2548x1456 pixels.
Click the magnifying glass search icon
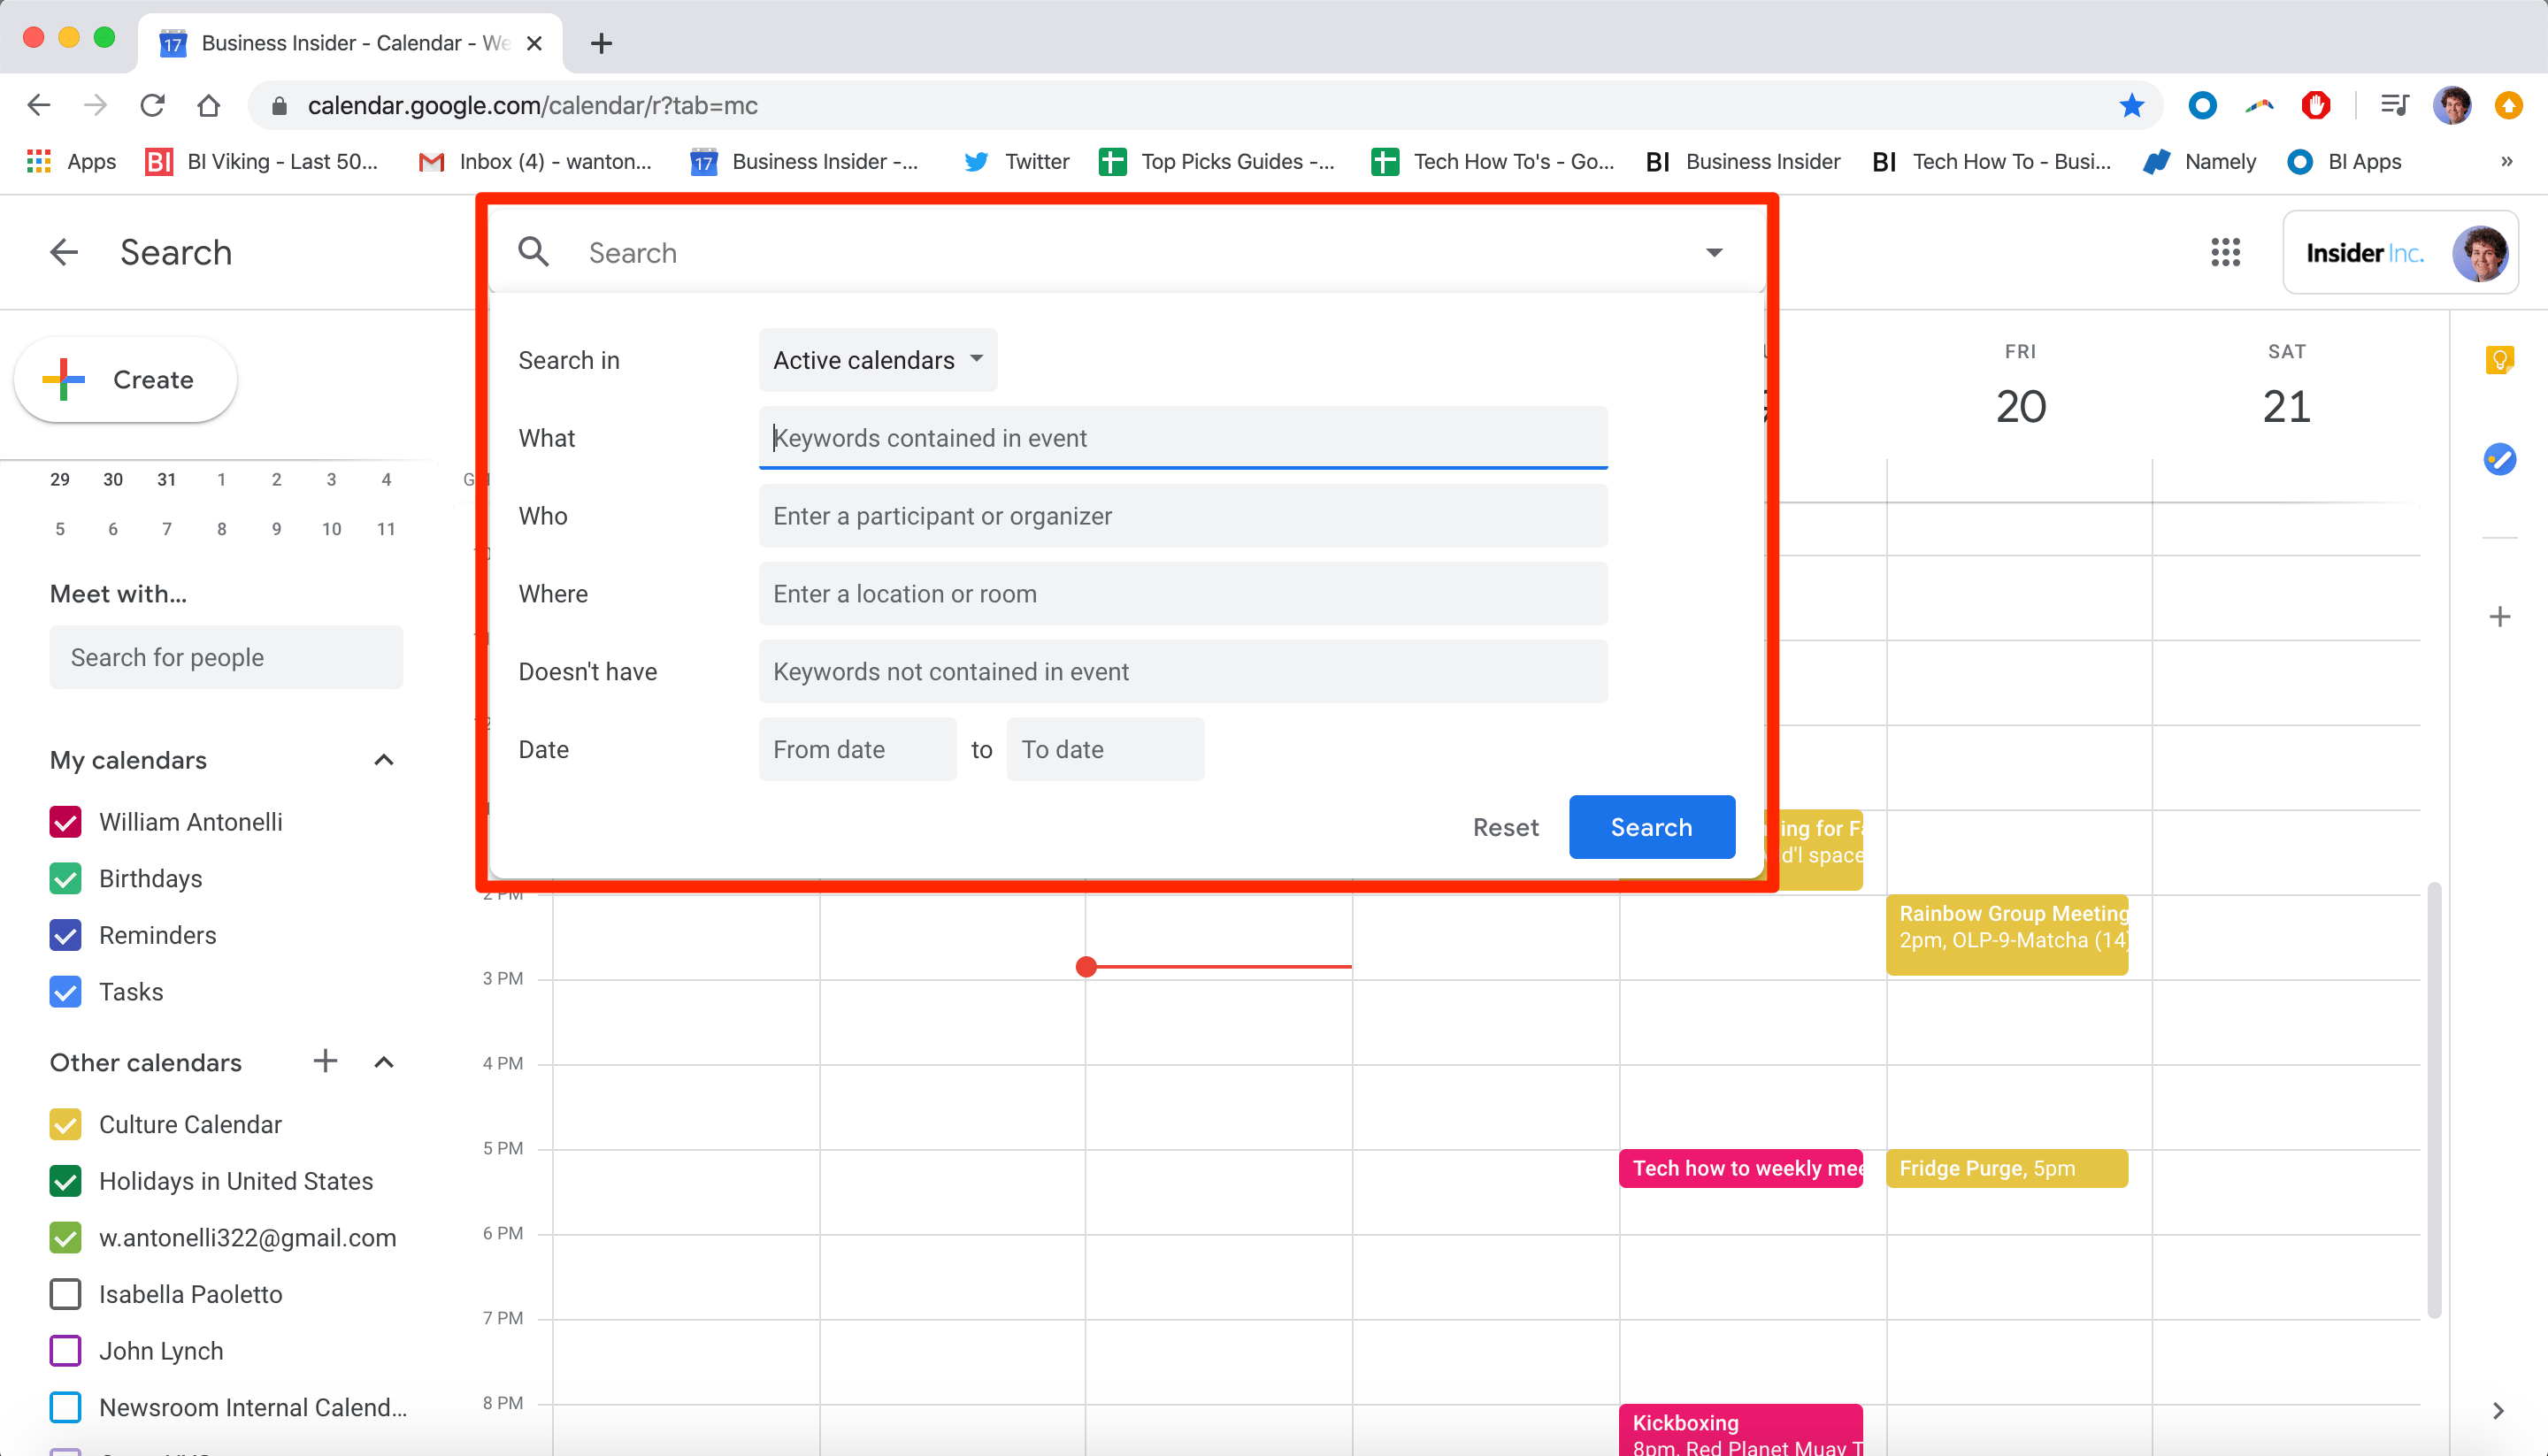pyautogui.click(x=534, y=252)
